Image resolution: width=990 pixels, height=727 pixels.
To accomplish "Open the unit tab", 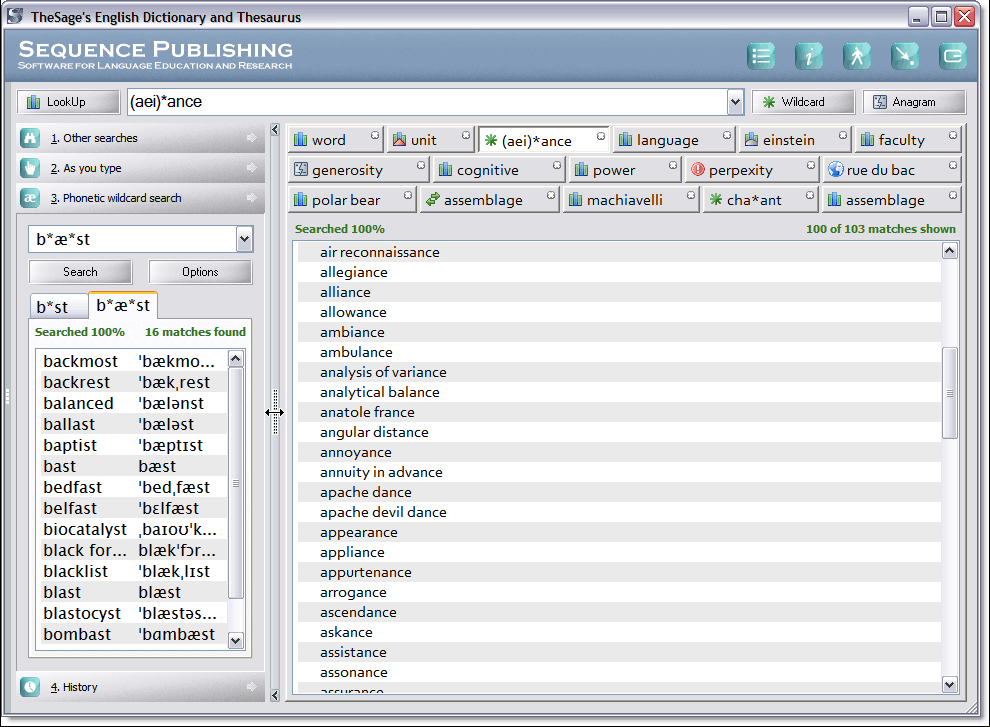I will 431,140.
